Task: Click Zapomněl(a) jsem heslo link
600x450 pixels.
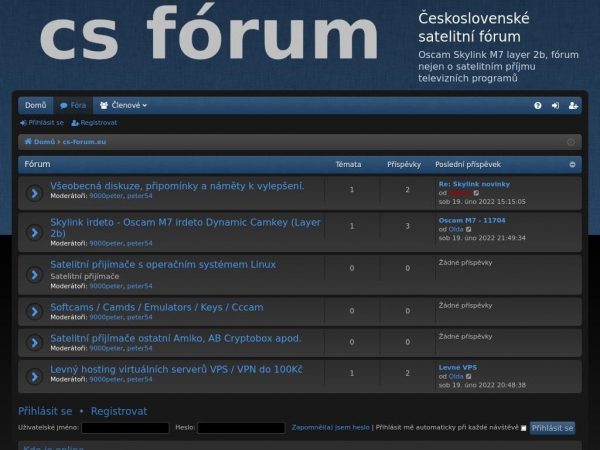Action: coord(331,427)
